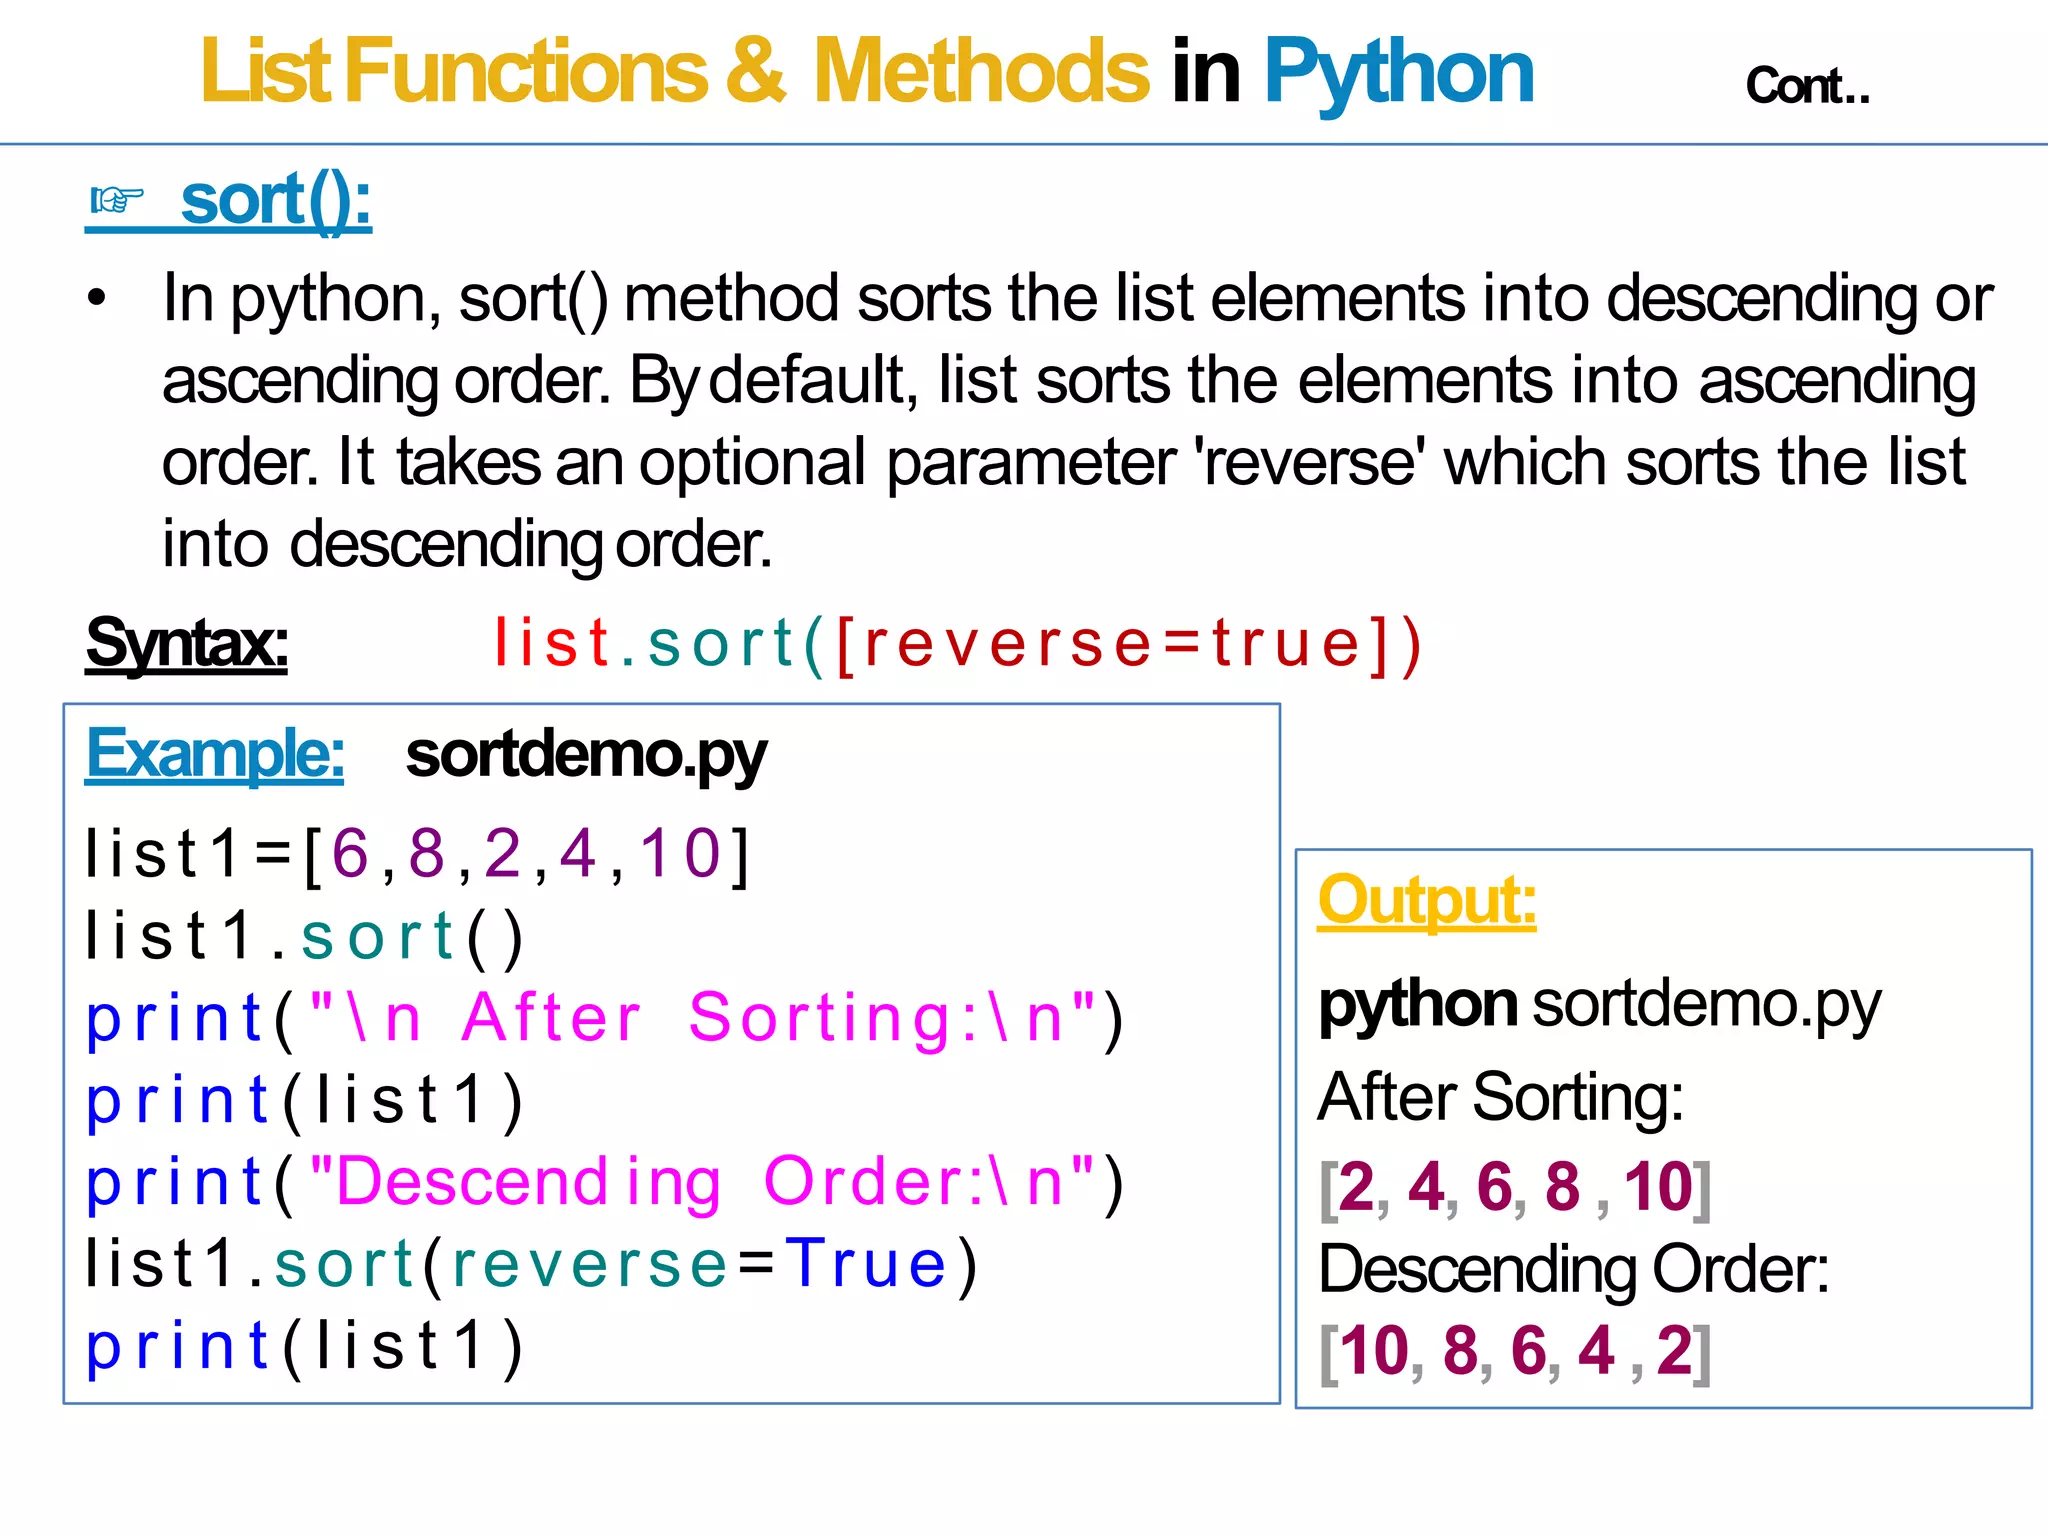Click the bullet paragraph describing sort() method
The height and width of the screenshot is (1536, 2048).
tap(1040, 422)
